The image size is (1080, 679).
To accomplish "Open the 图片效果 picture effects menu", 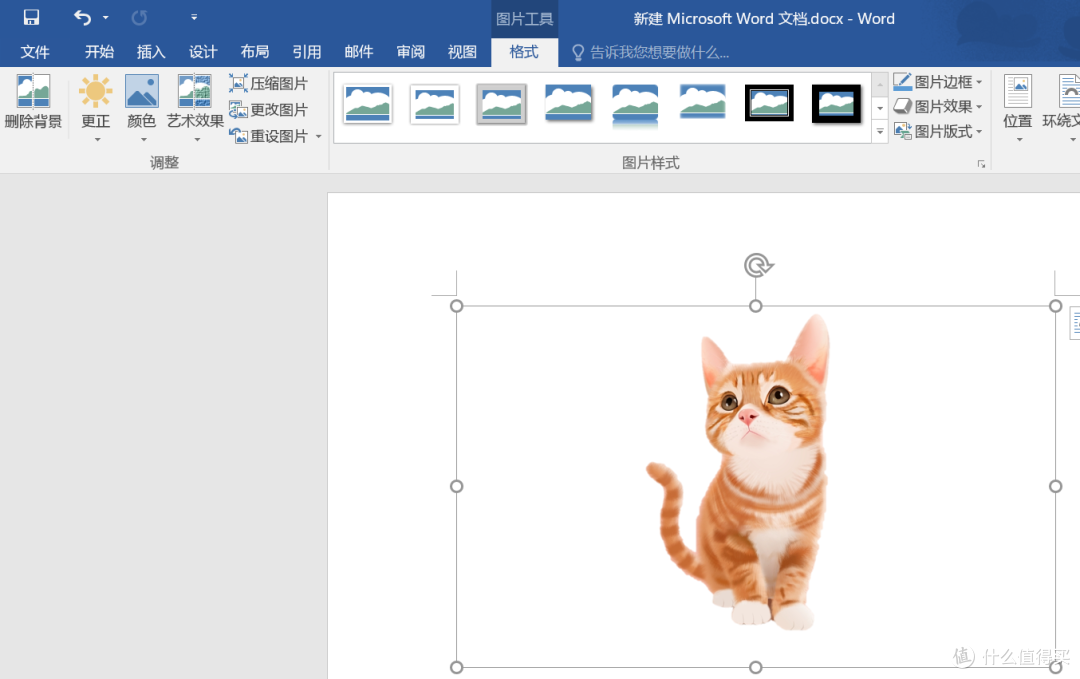I will click(x=937, y=107).
